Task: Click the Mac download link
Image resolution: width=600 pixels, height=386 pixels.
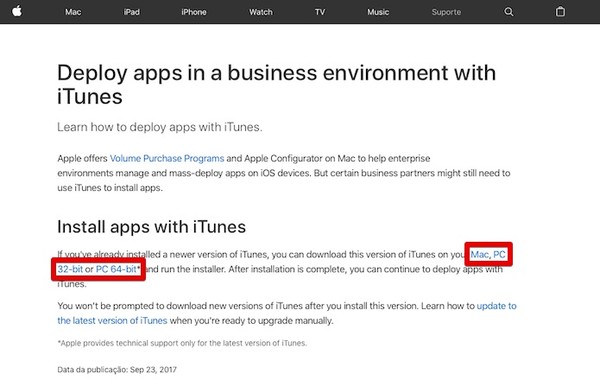Action: [x=480, y=254]
